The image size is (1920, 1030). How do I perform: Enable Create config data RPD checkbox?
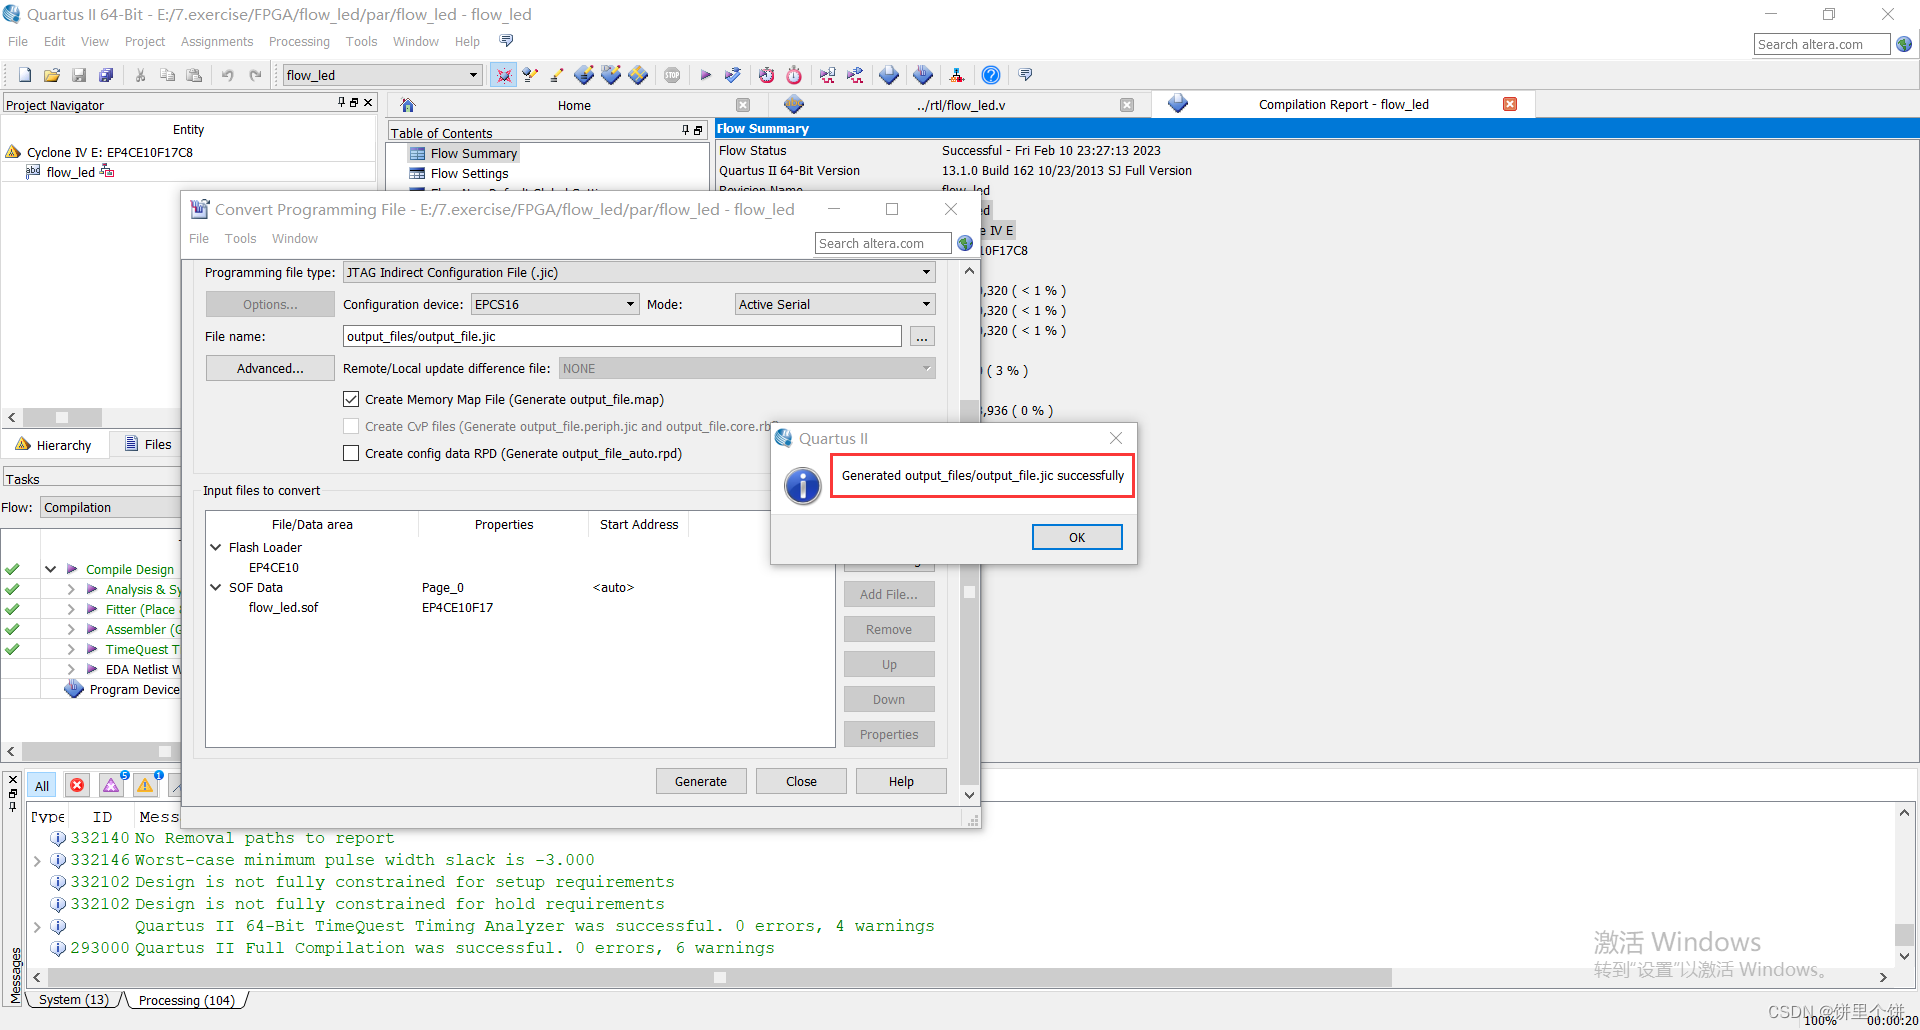[351, 453]
